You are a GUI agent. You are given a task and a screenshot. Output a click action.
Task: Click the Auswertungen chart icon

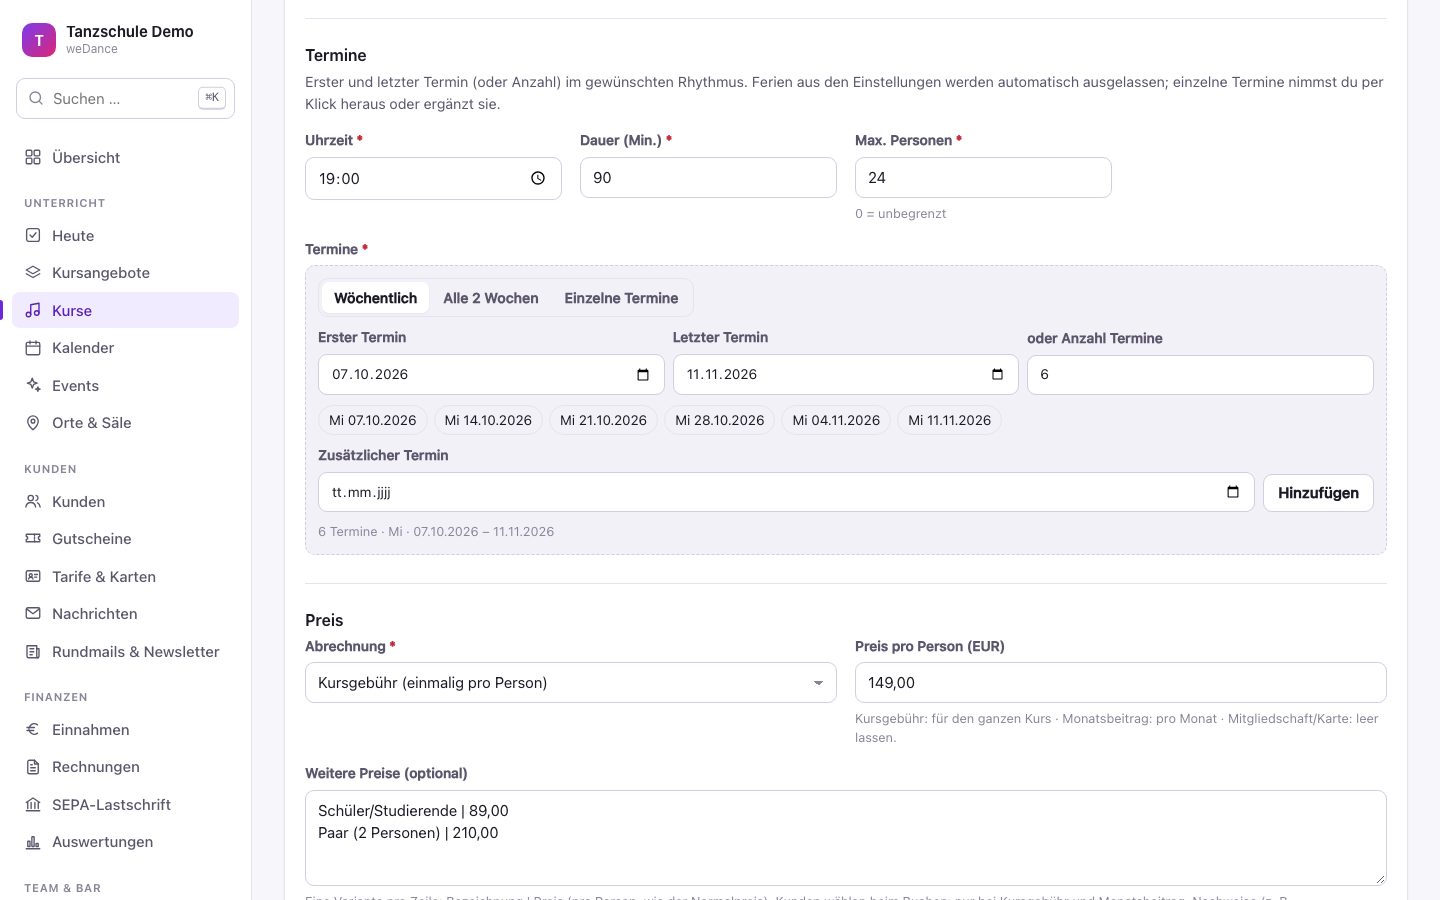[33, 841]
